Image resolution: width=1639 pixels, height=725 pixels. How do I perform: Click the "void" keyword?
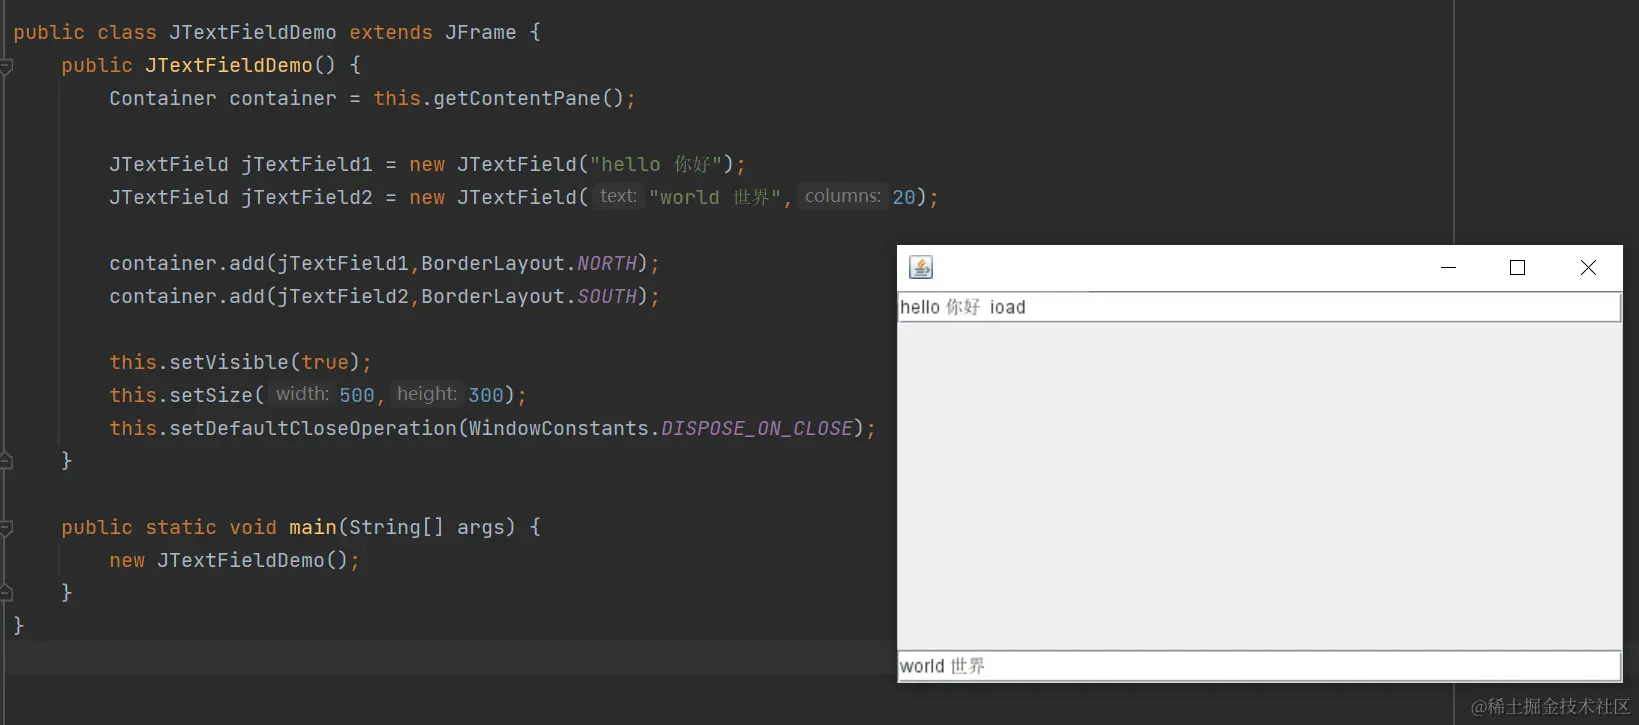pyautogui.click(x=253, y=527)
